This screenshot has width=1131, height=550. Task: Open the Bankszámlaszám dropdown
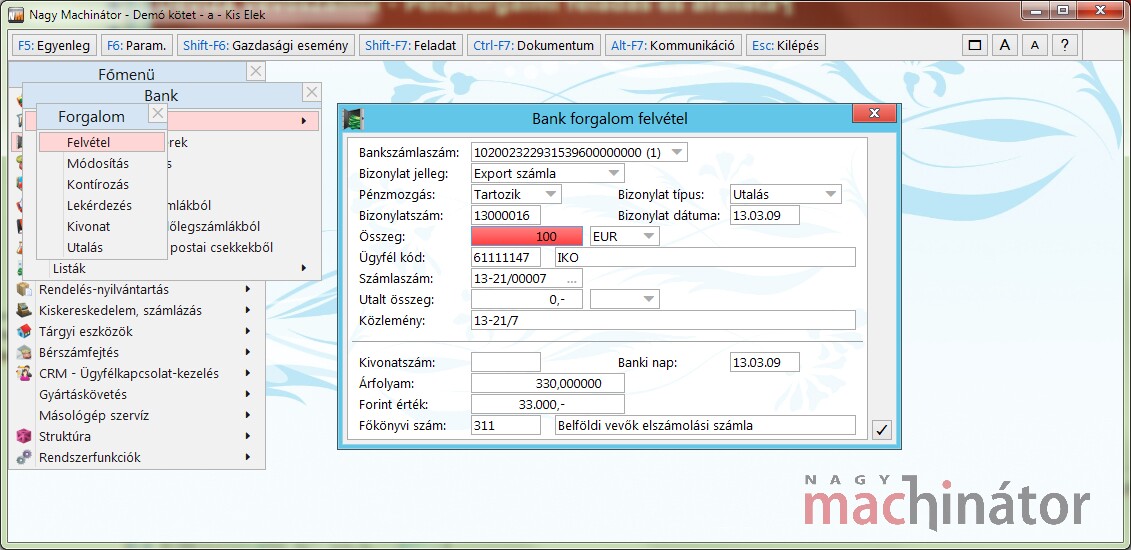[676, 153]
